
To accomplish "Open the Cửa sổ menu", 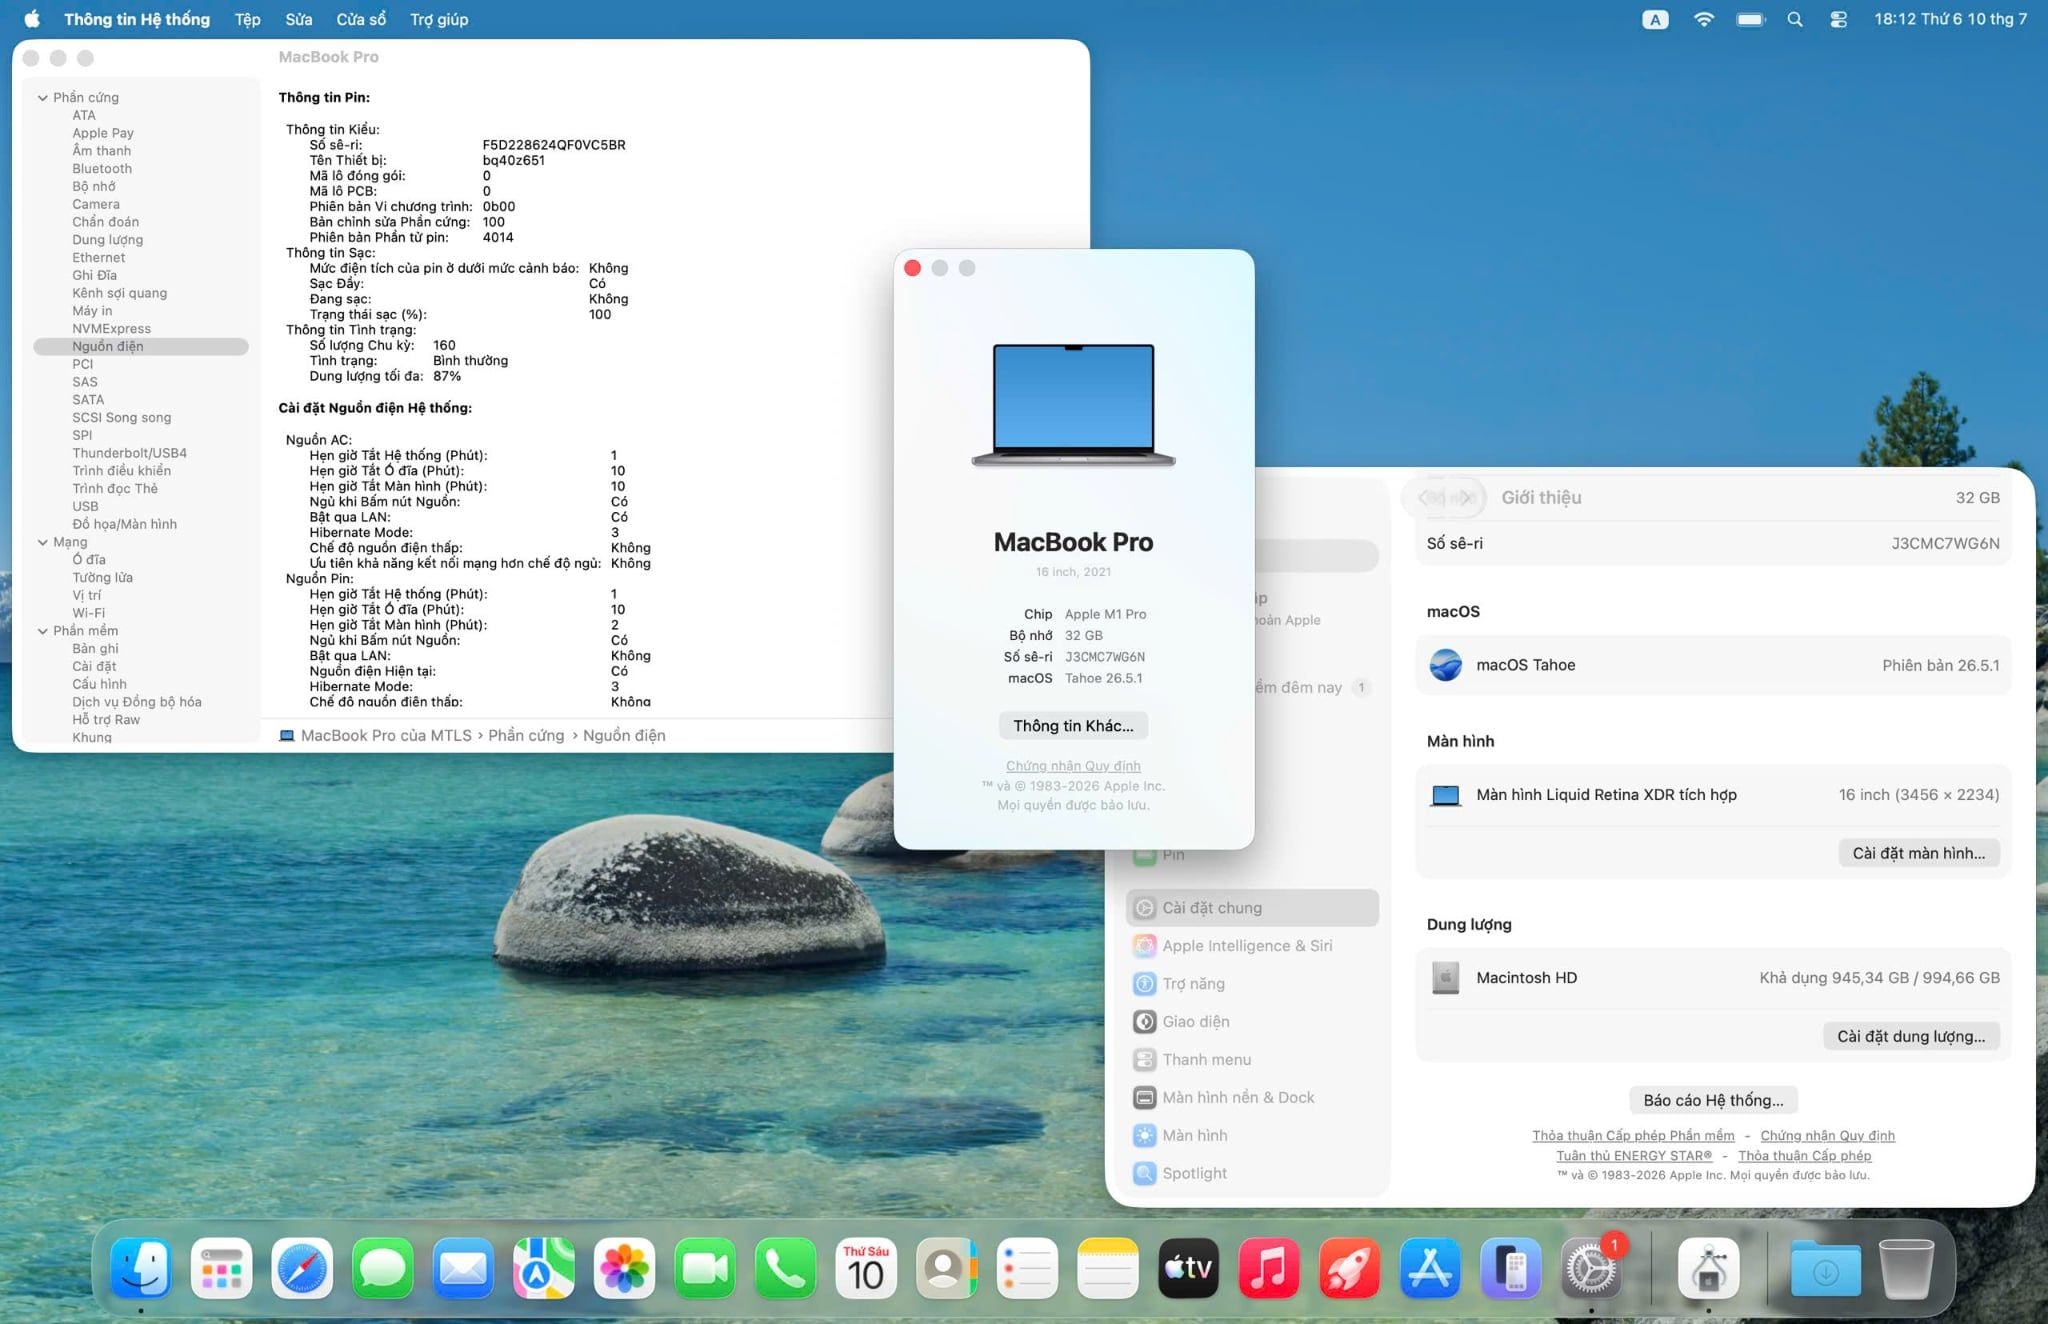I will pyautogui.click(x=361, y=19).
